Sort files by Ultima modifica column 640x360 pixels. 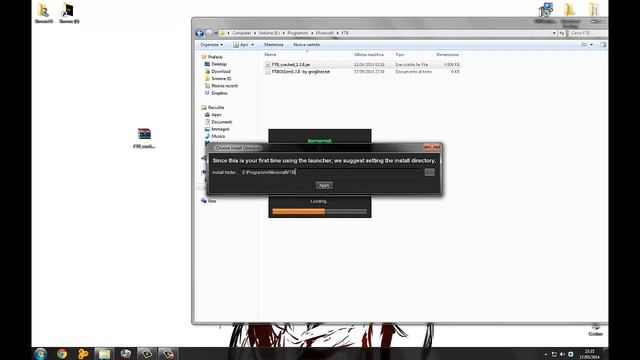369,54
